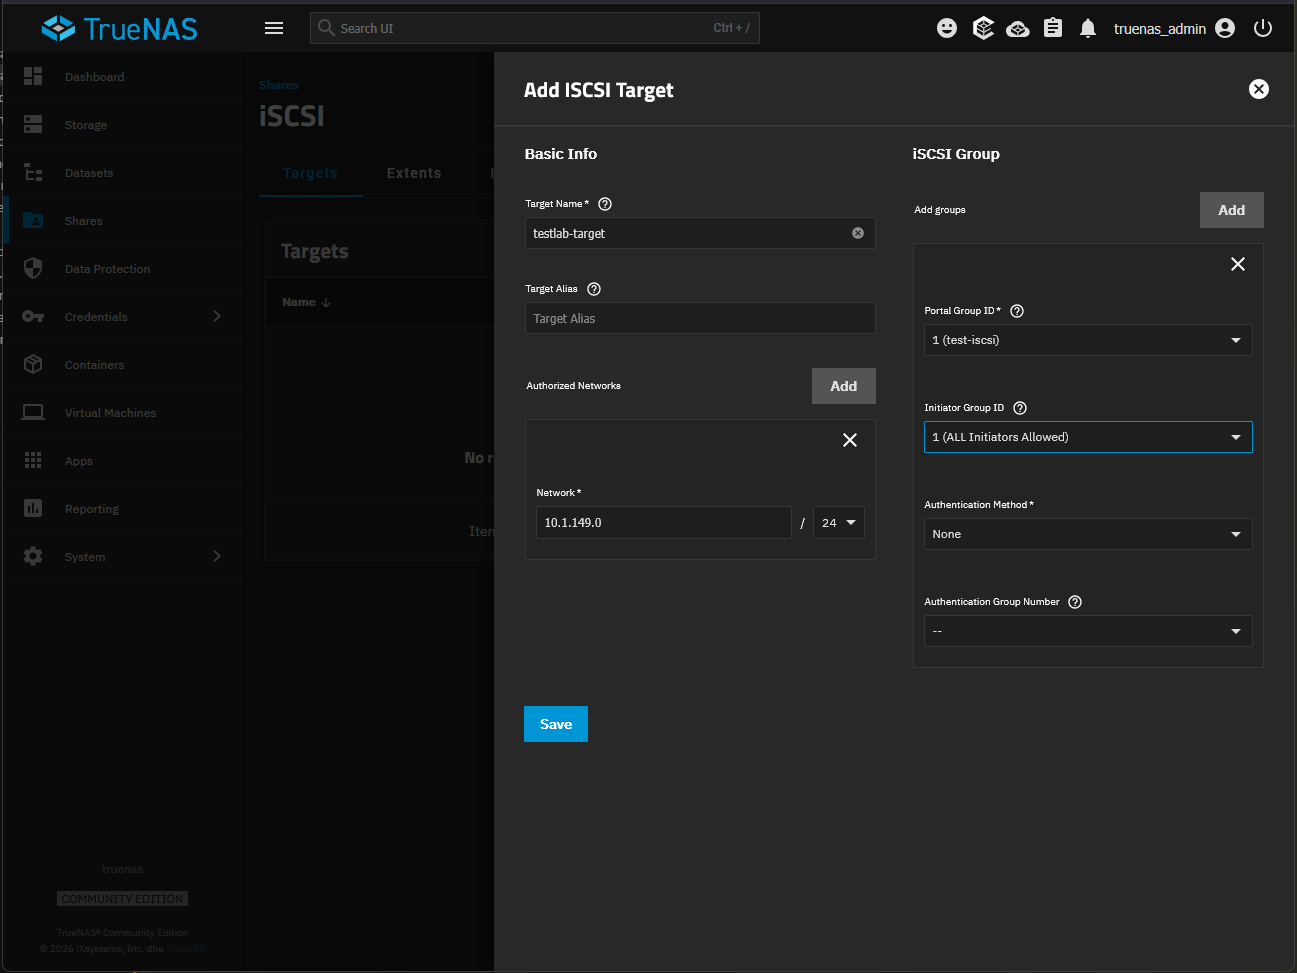Click the System gear icon
The height and width of the screenshot is (973, 1297).
coord(33,556)
